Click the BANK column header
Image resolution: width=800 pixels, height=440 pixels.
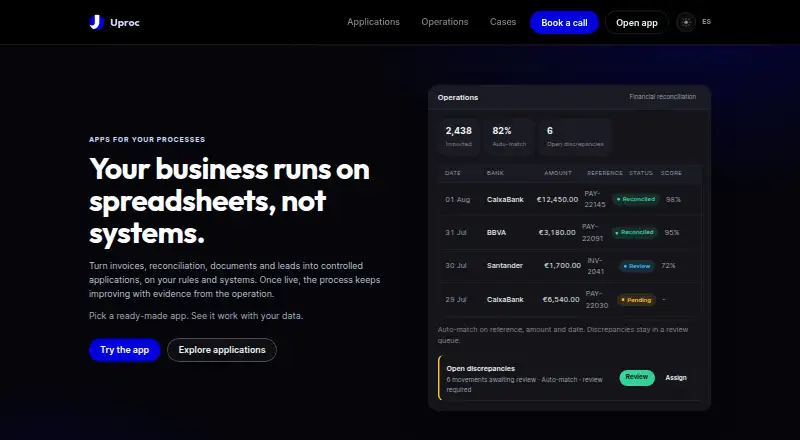click(495, 173)
